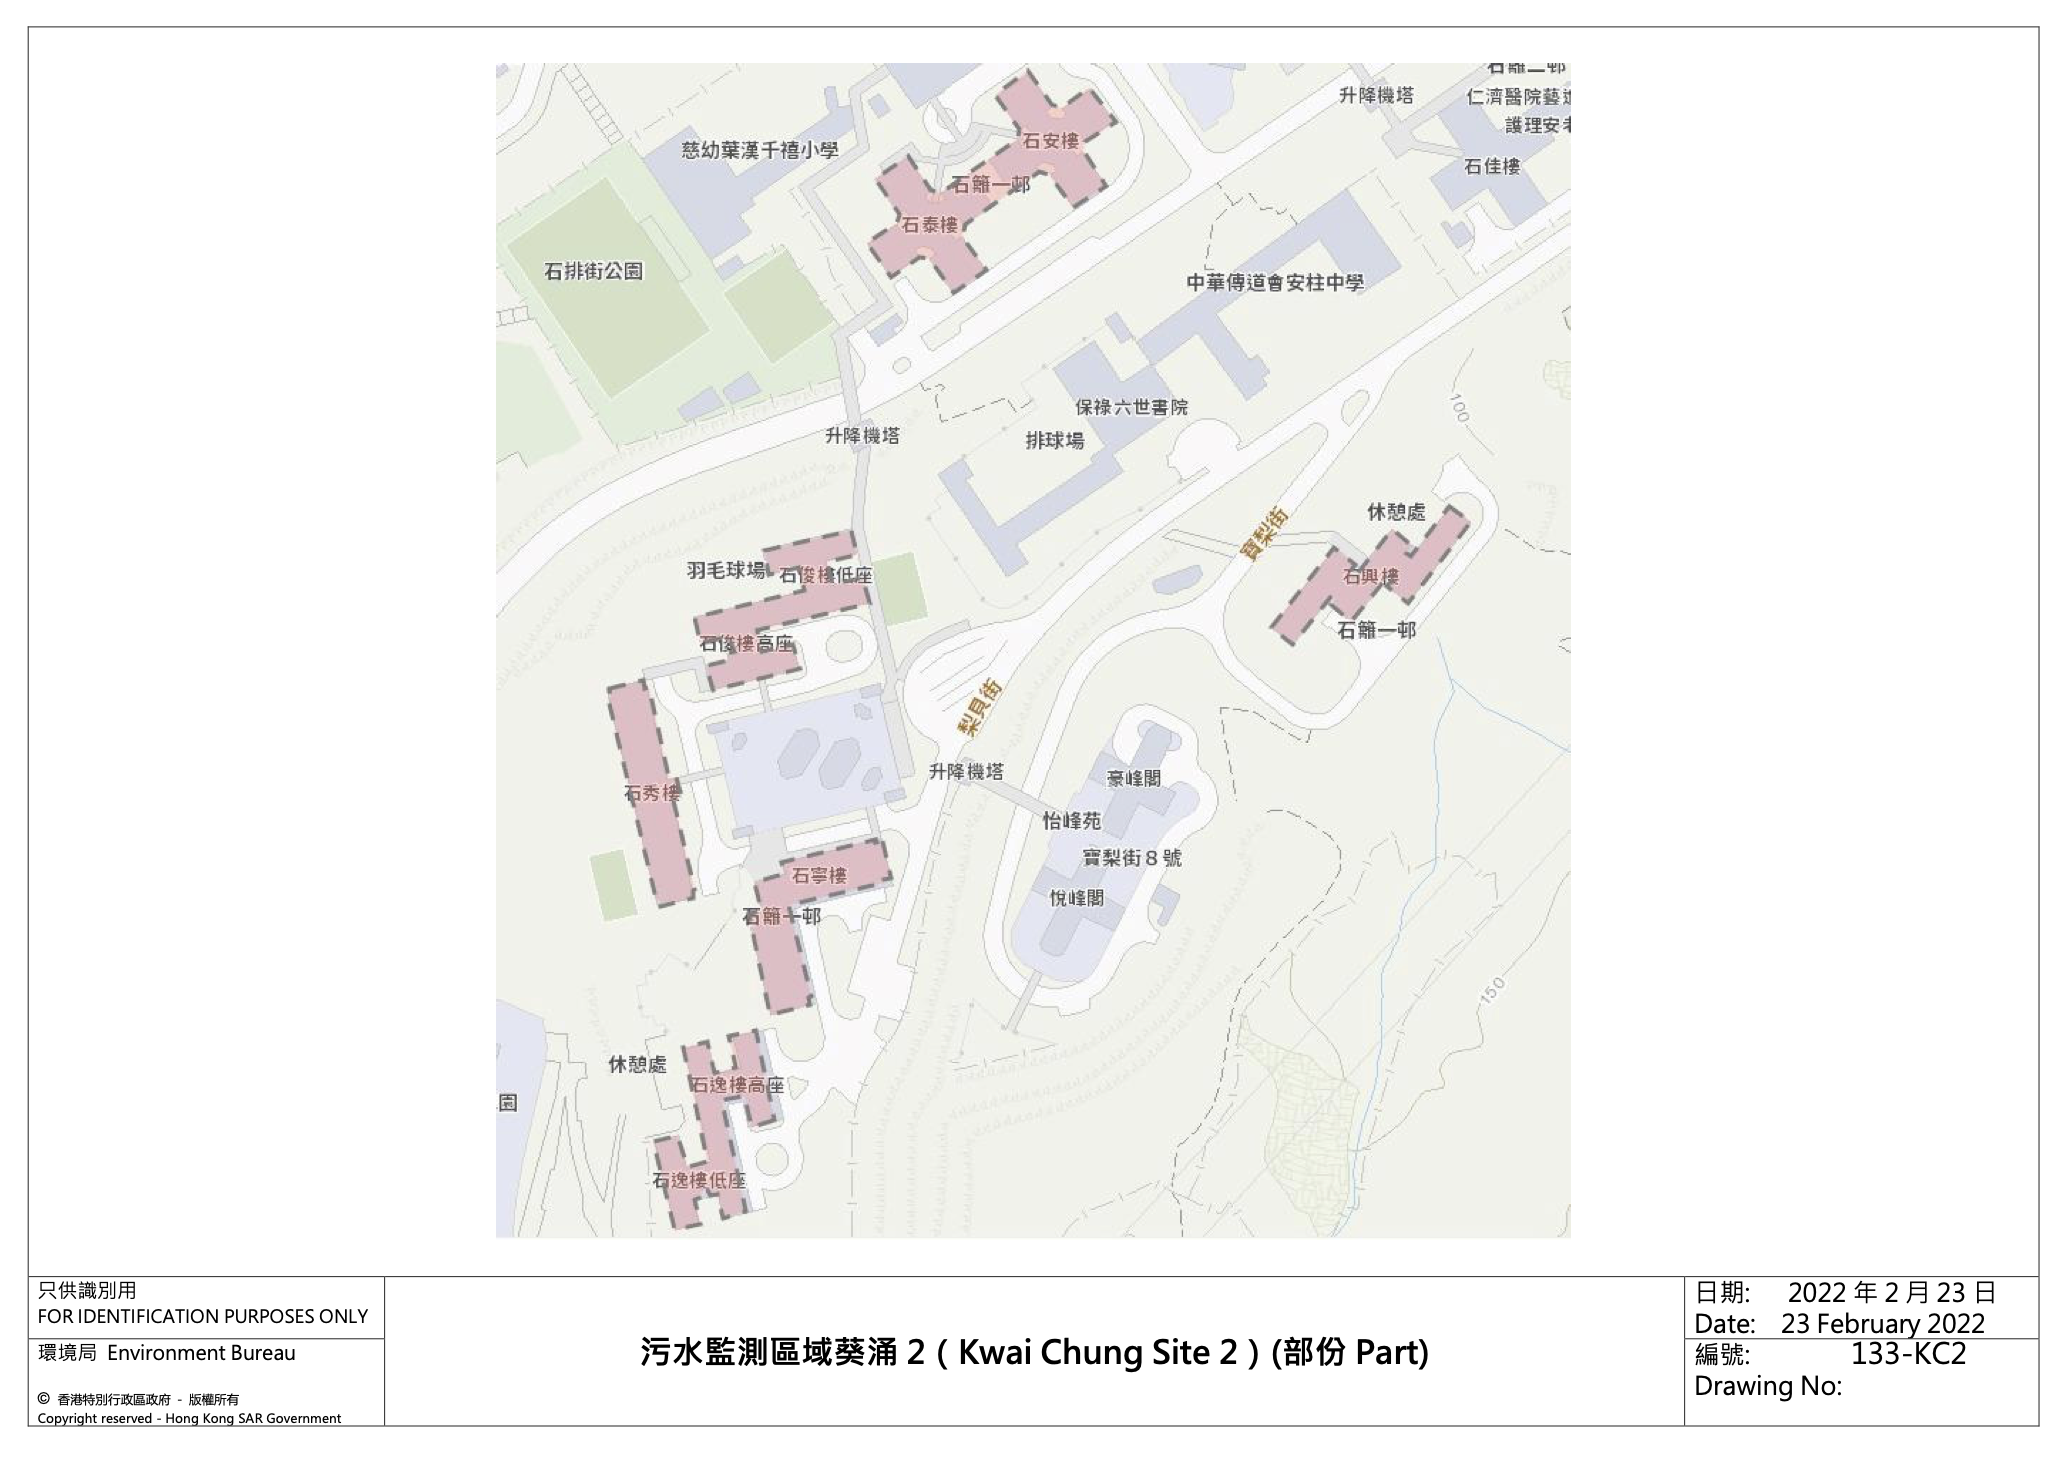Click the 石寧樓 building outline

click(x=820, y=873)
